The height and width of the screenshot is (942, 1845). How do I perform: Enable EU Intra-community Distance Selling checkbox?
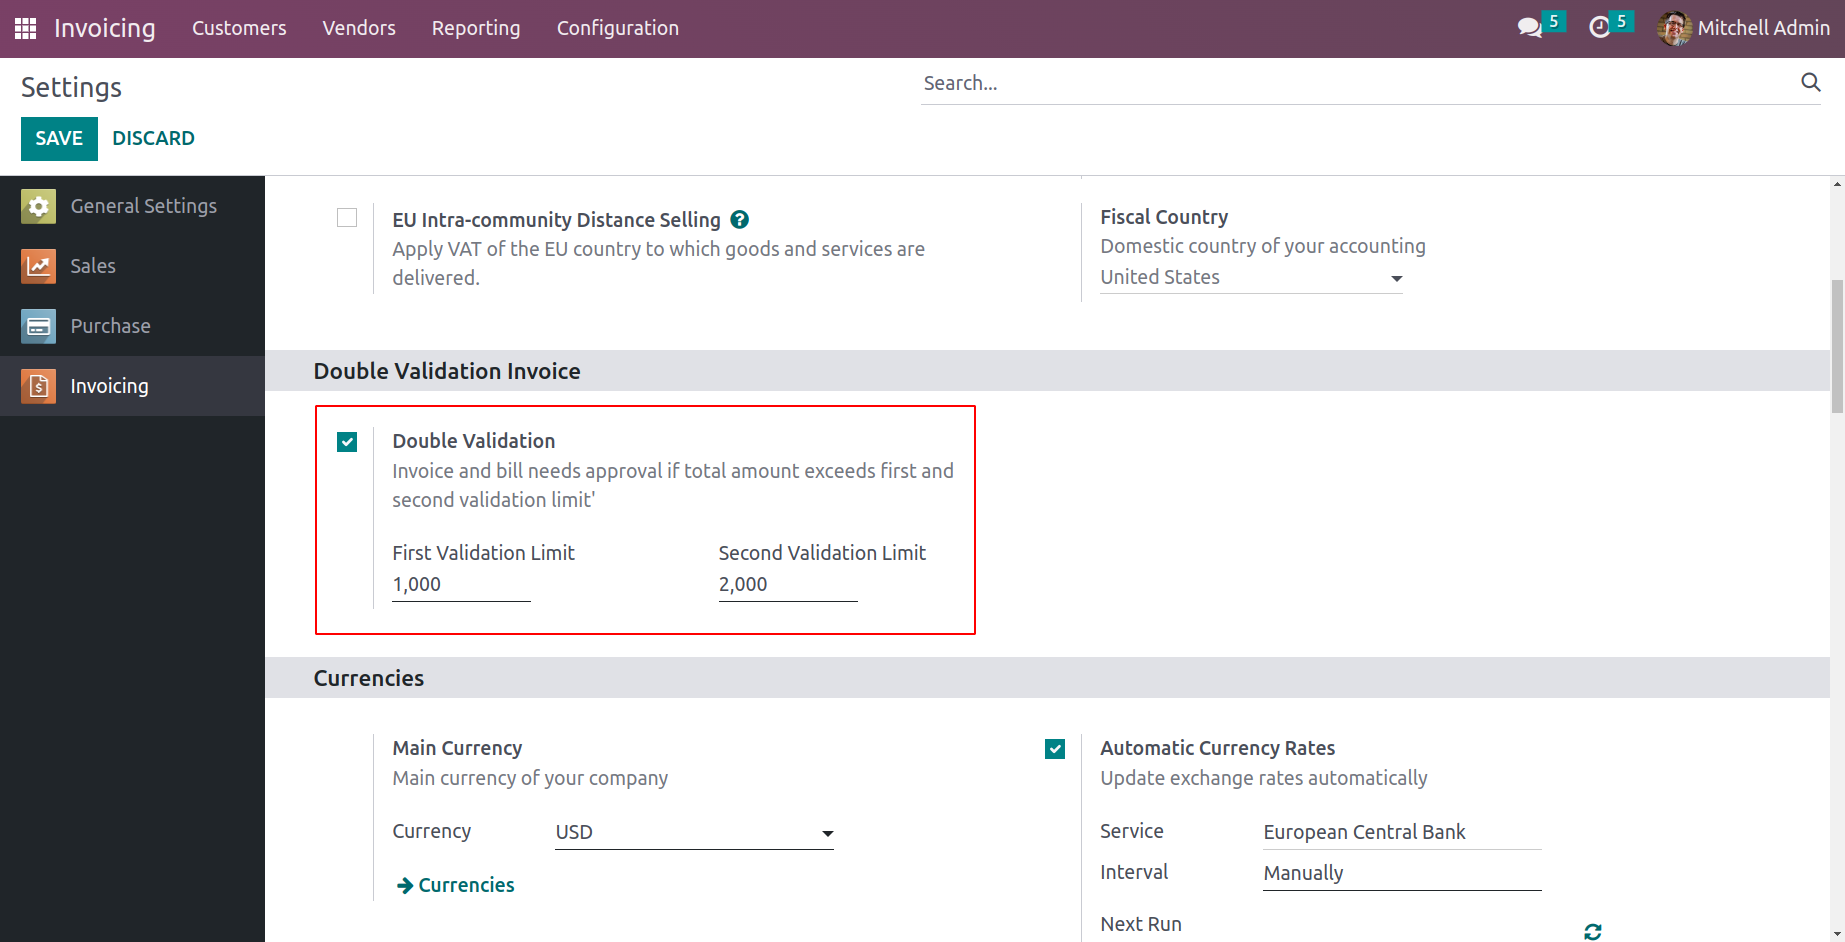point(347,218)
